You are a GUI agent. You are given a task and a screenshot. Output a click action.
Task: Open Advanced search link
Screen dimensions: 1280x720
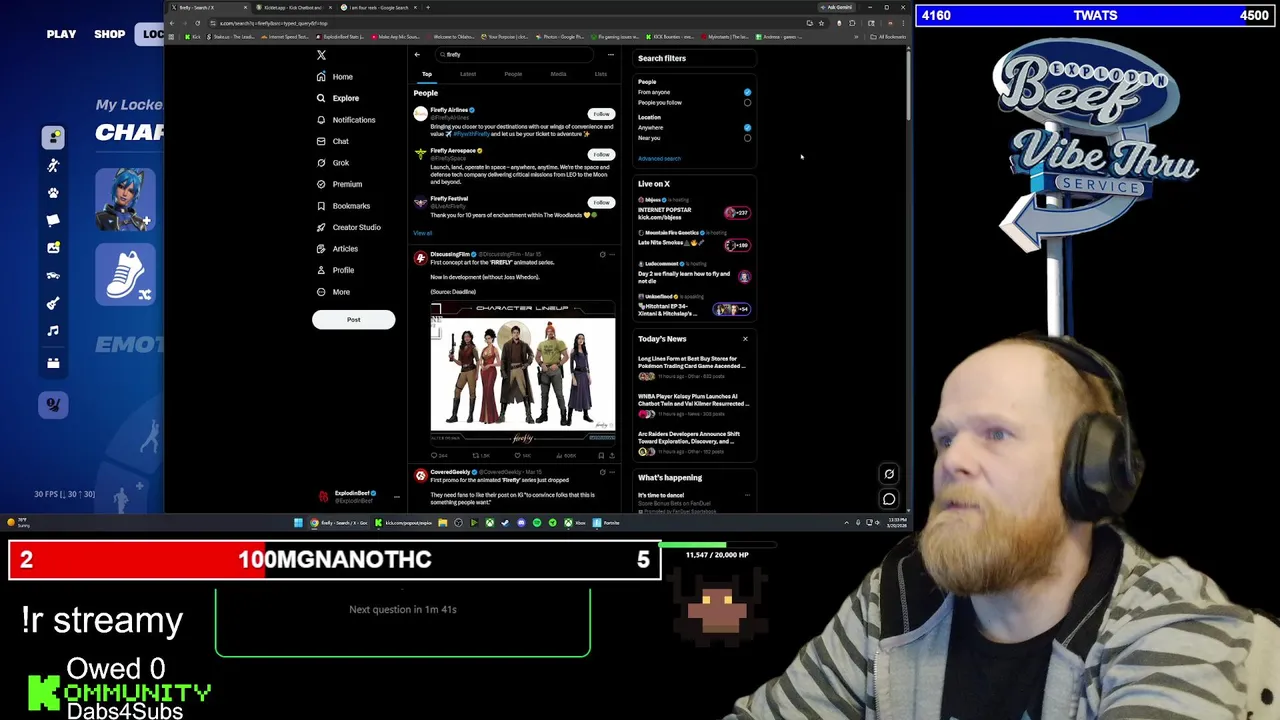[x=659, y=159]
